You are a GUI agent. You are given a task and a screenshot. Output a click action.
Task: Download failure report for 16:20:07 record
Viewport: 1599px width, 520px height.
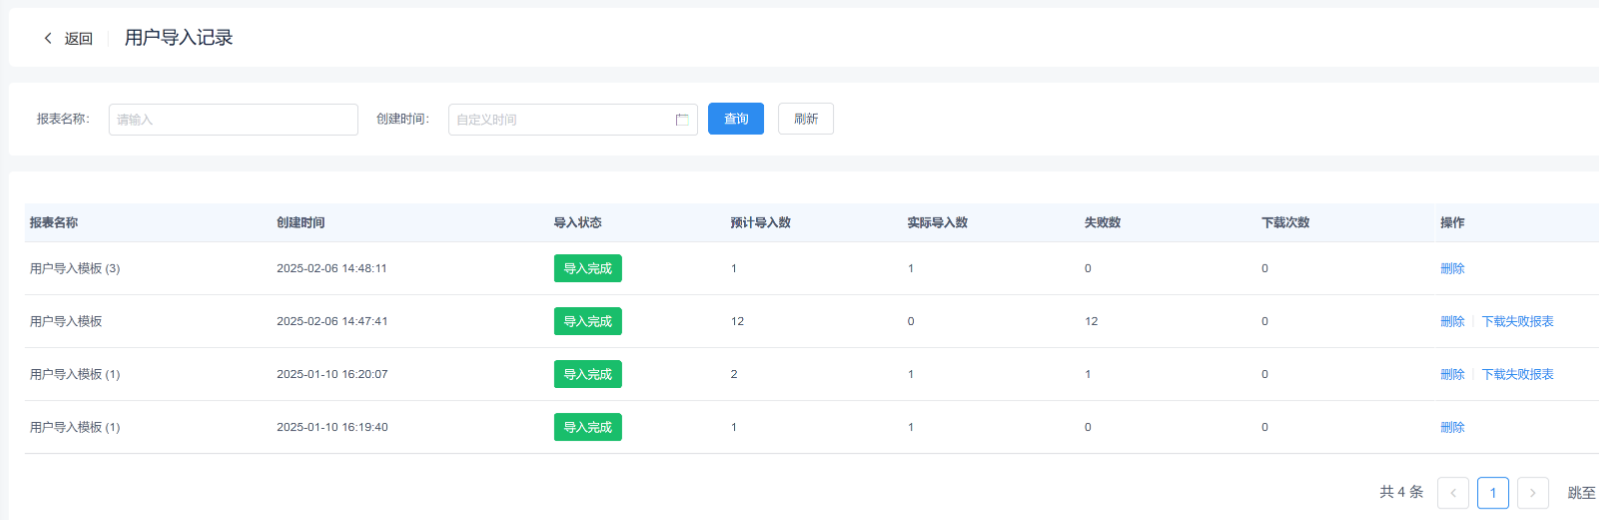click(1517, 375)
